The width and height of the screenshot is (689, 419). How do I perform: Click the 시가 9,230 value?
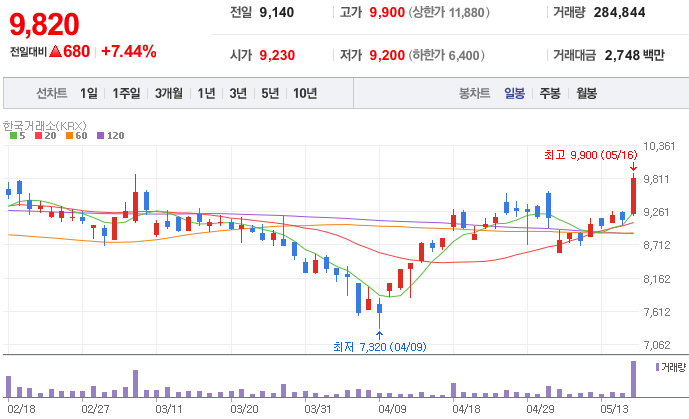click(277, 55)
